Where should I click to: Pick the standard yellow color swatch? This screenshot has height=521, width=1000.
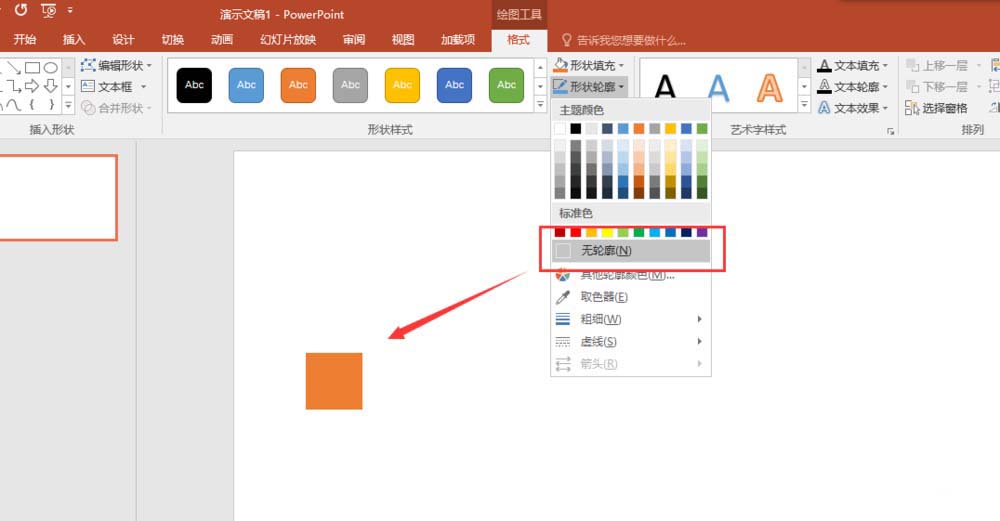pyautogui.click(x=607, y=233)
